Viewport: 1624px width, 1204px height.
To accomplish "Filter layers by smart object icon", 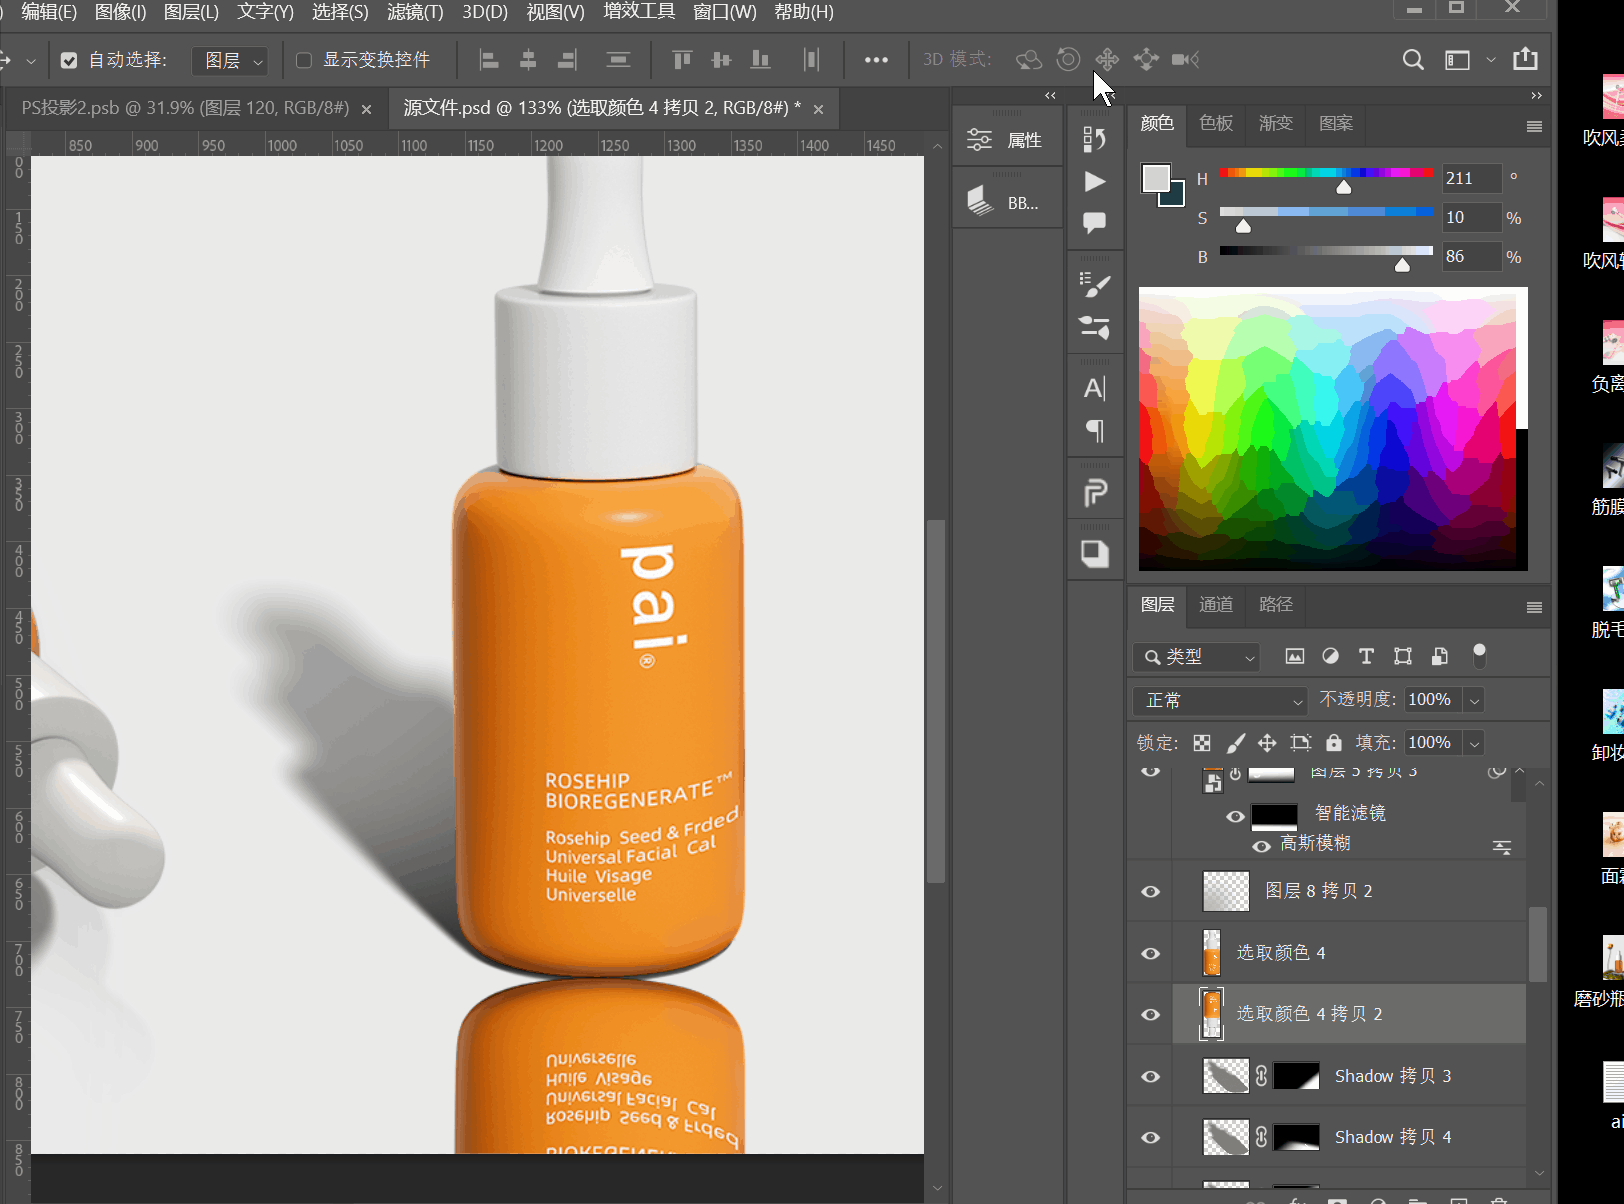I will pos(1440,656).
